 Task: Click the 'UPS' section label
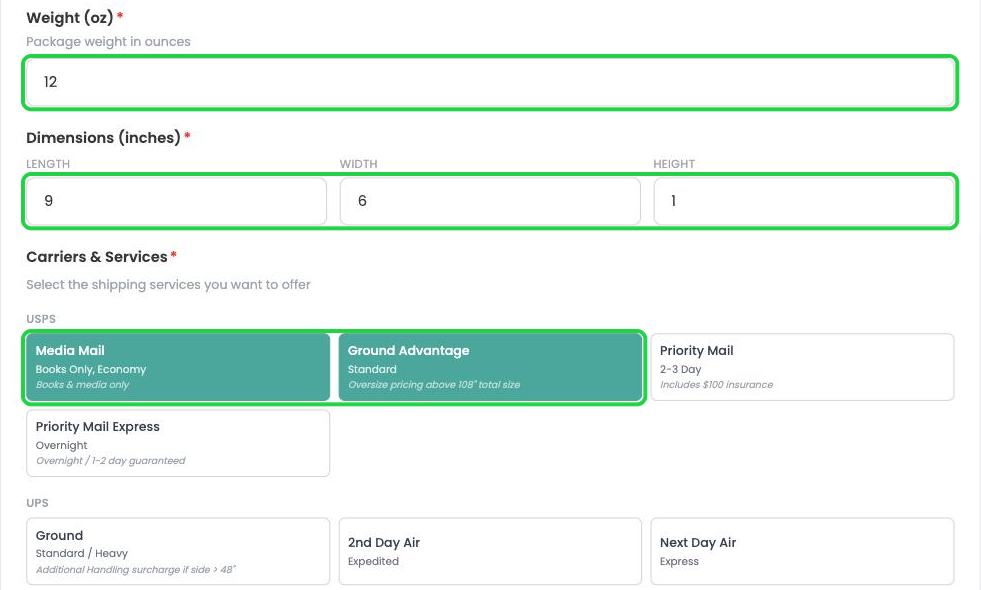pyautogui.click(x=37, y=503)
